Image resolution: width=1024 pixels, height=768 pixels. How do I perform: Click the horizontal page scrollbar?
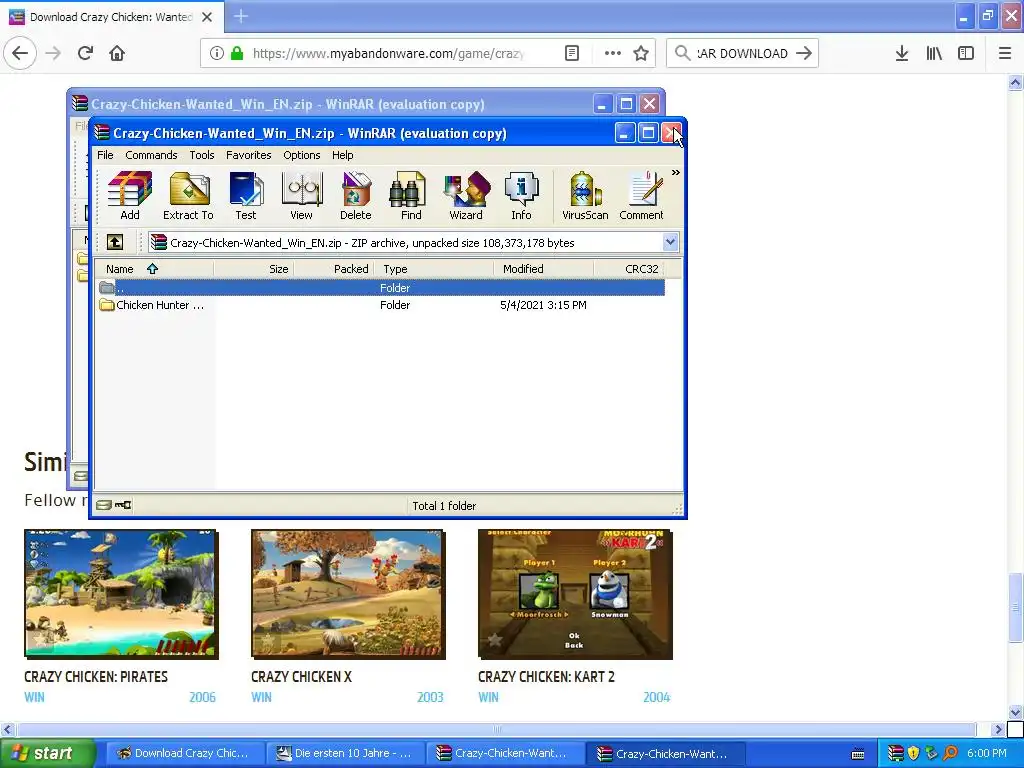[496, 729]
